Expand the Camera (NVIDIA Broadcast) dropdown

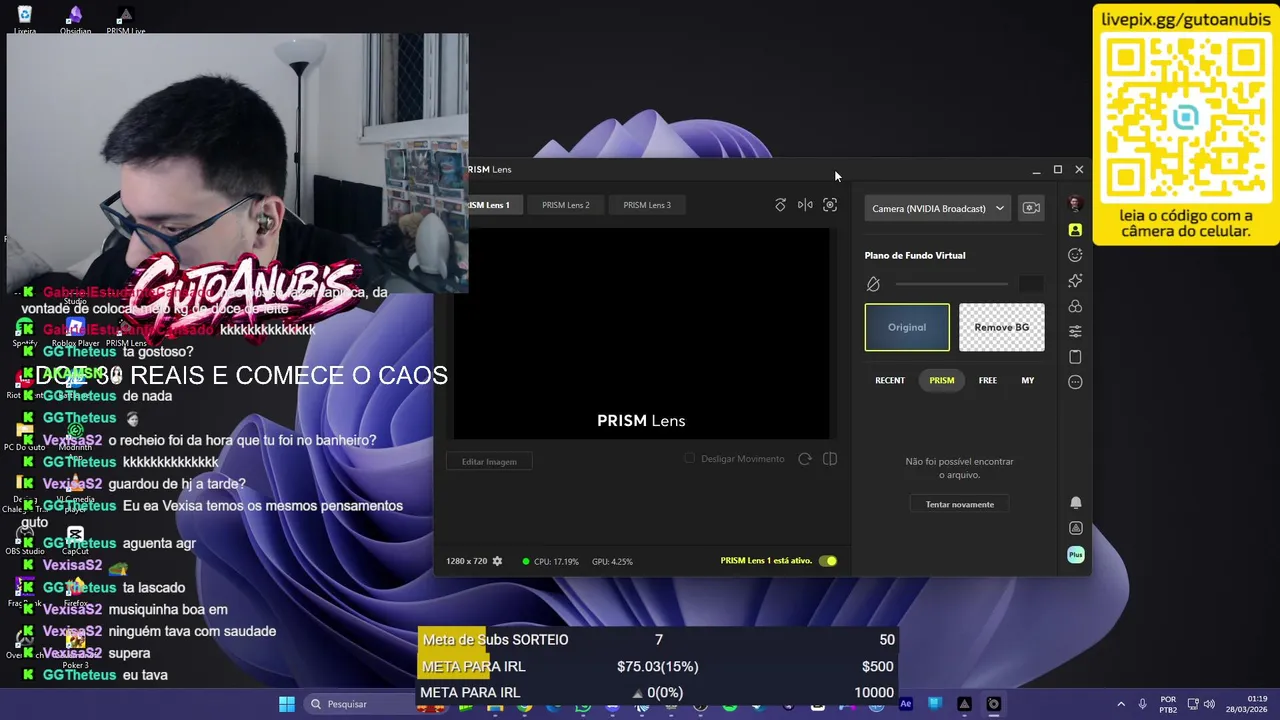(x=938, y=208)
